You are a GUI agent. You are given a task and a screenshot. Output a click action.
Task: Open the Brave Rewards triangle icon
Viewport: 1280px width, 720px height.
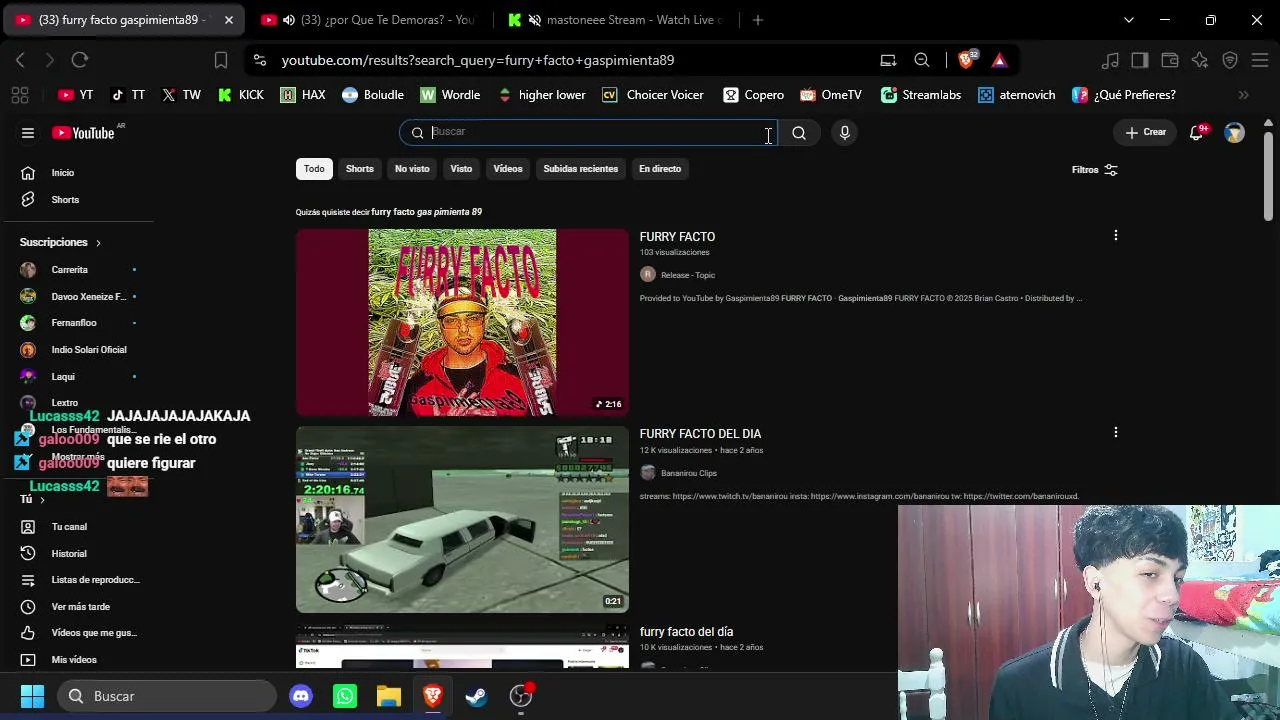coord(999,60)
